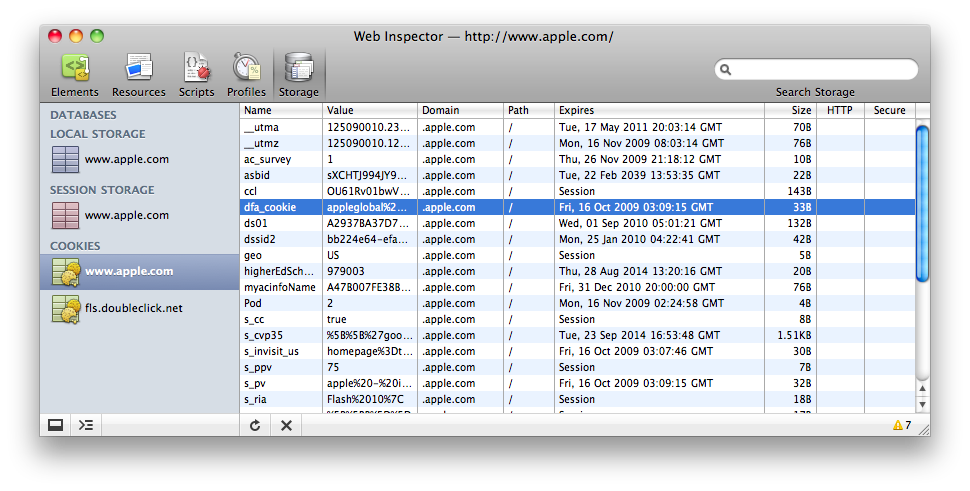Select the s_pv cookie row
Screen dimensions: 970x491
577,383
